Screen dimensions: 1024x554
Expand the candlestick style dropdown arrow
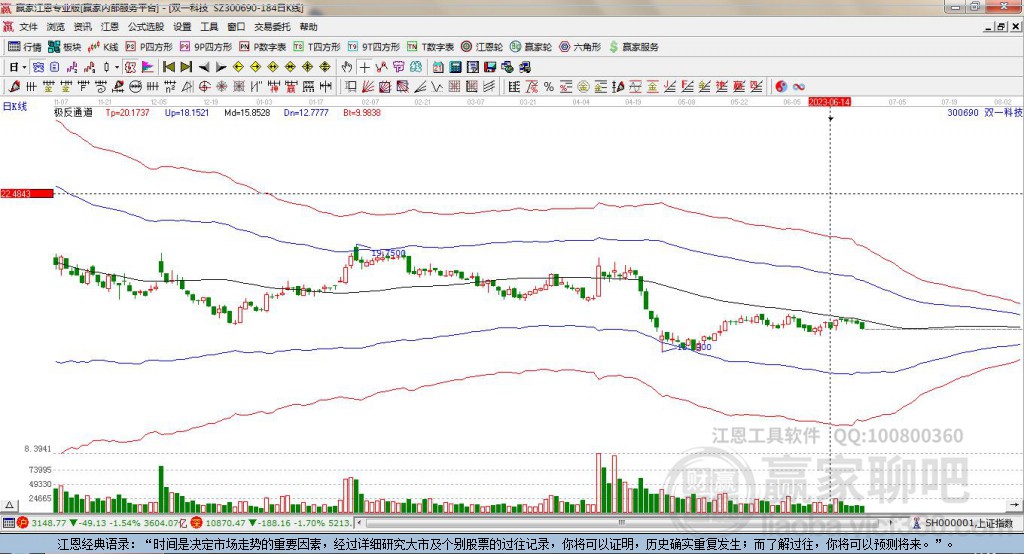[x=117, y=67]
